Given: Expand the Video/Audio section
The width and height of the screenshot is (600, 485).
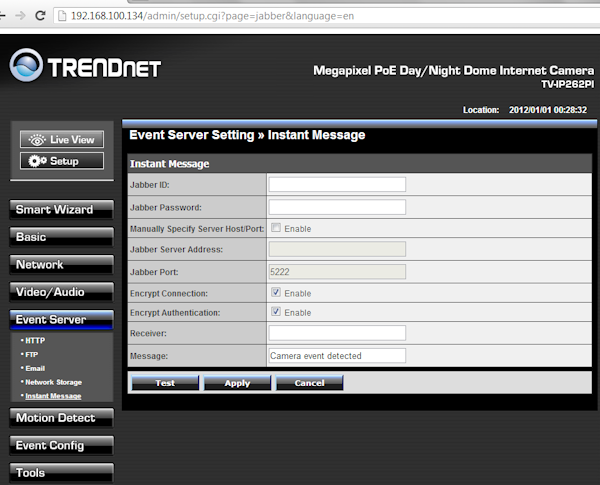Looking at the screenshot, I should (x=62, y=292).
